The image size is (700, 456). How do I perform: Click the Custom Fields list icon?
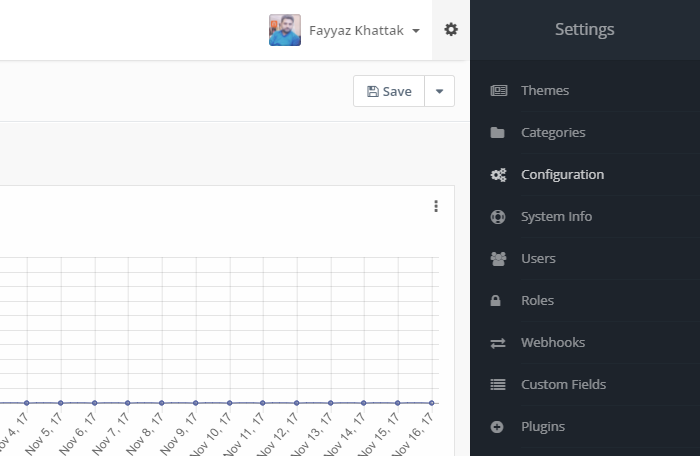coord(498,385)
